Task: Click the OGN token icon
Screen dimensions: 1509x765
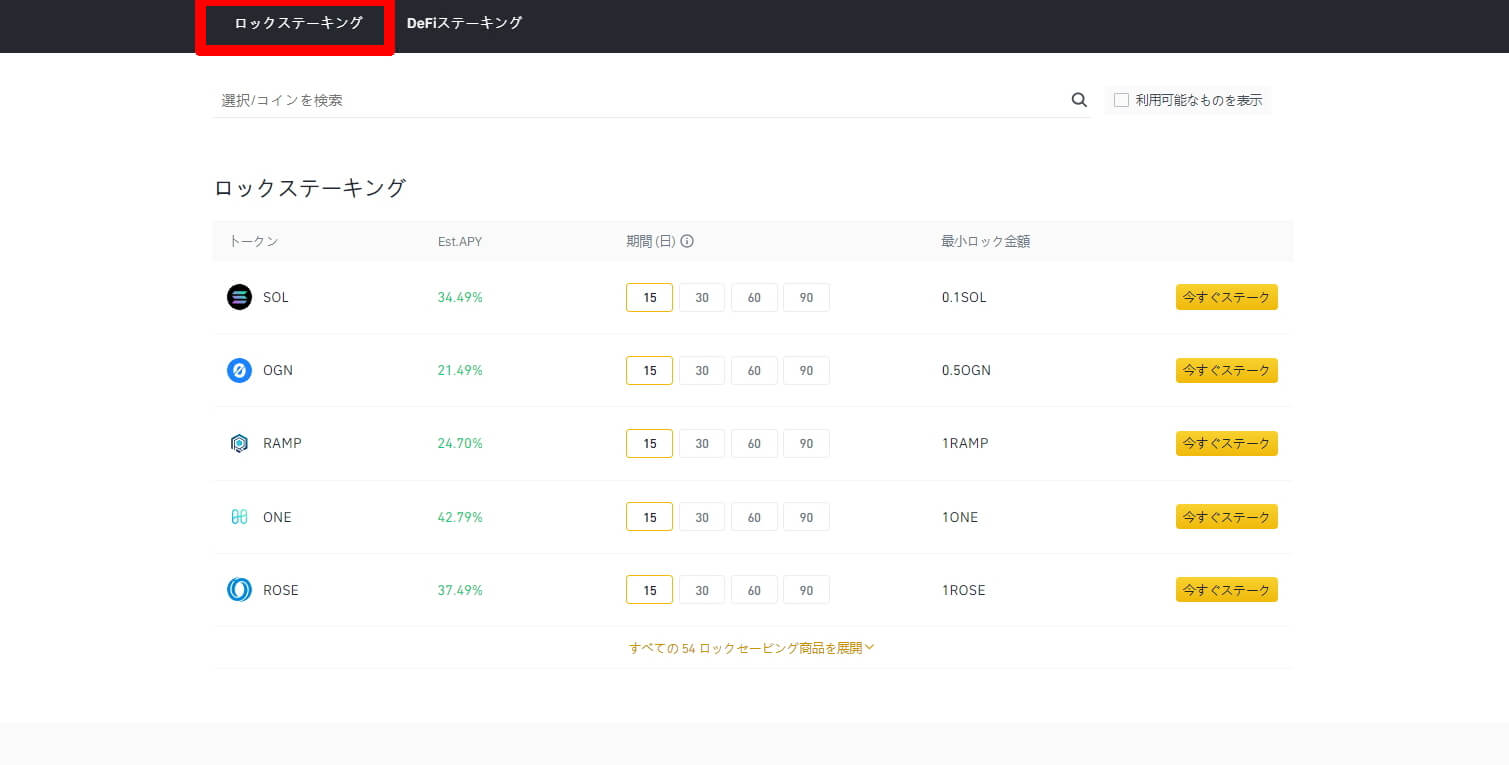Action: [x=239, y=370]
